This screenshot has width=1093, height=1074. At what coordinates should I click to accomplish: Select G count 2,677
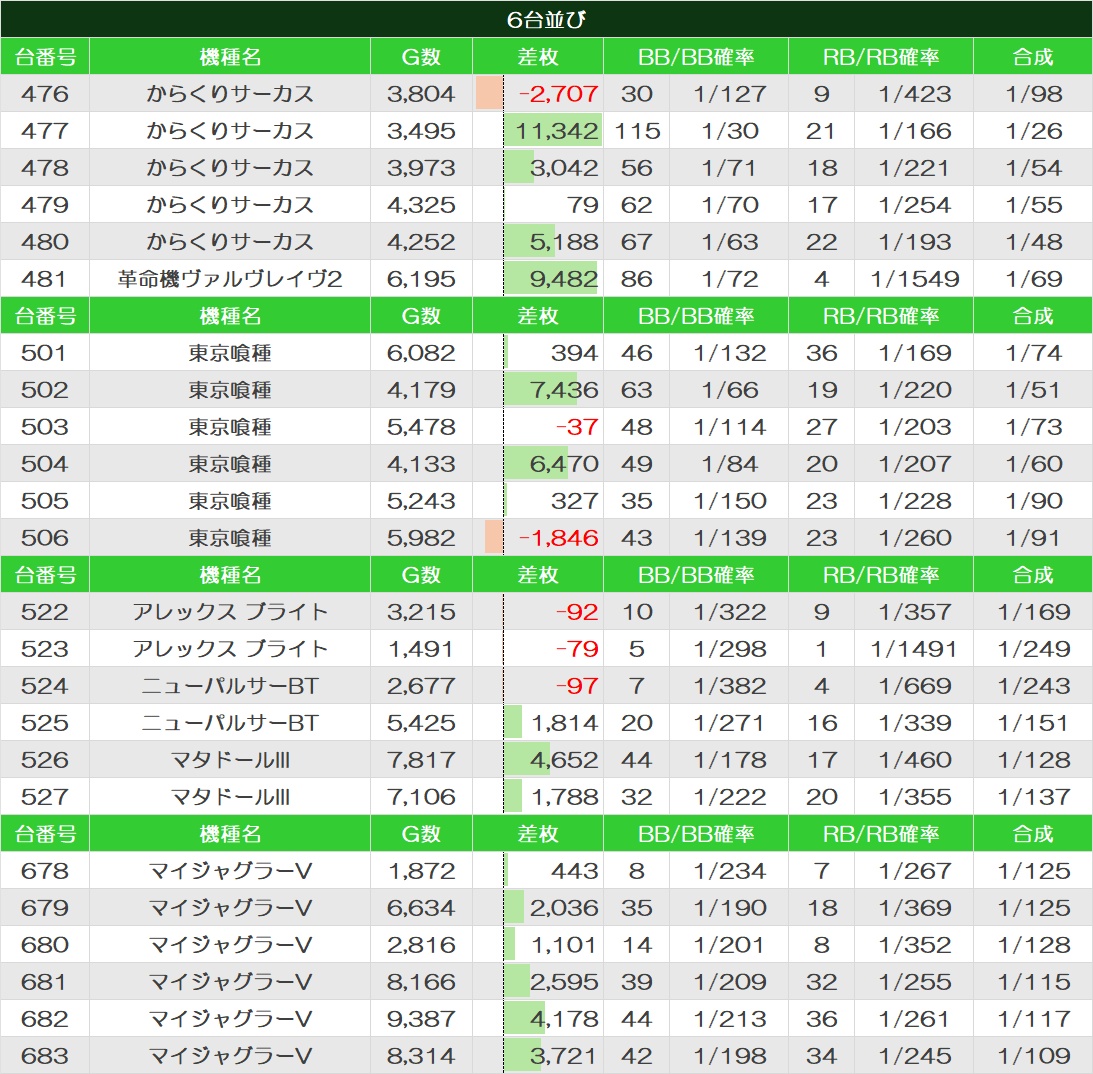pyautogui.click(x=421, y=685)
